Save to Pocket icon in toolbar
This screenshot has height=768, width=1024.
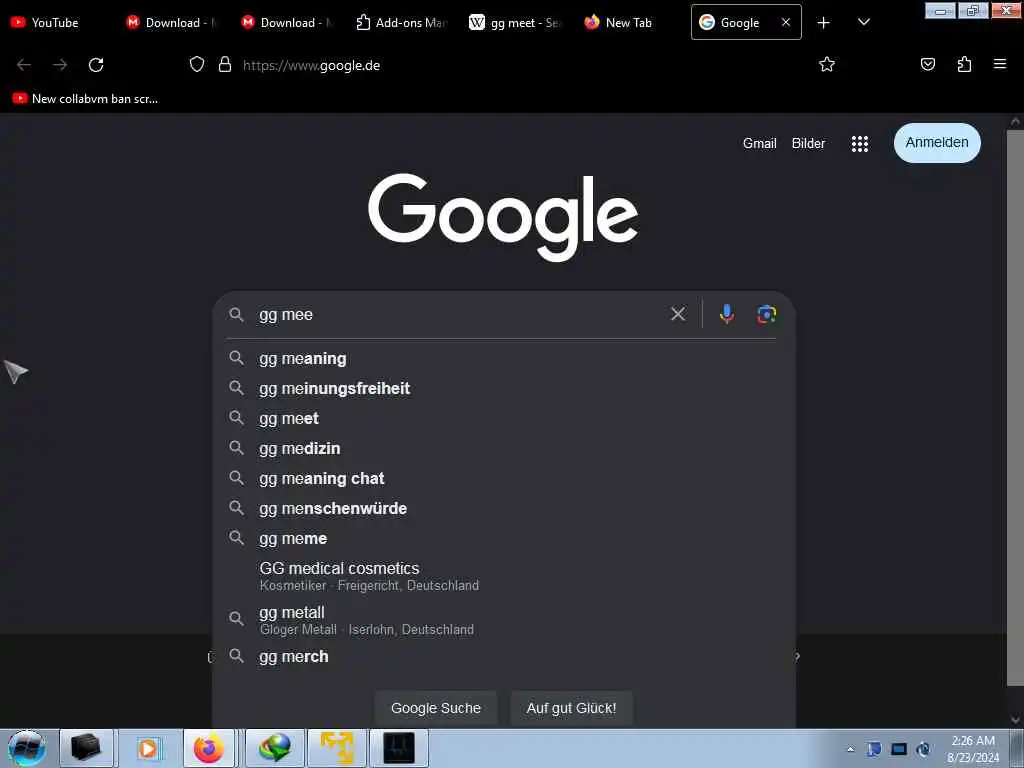927,64
